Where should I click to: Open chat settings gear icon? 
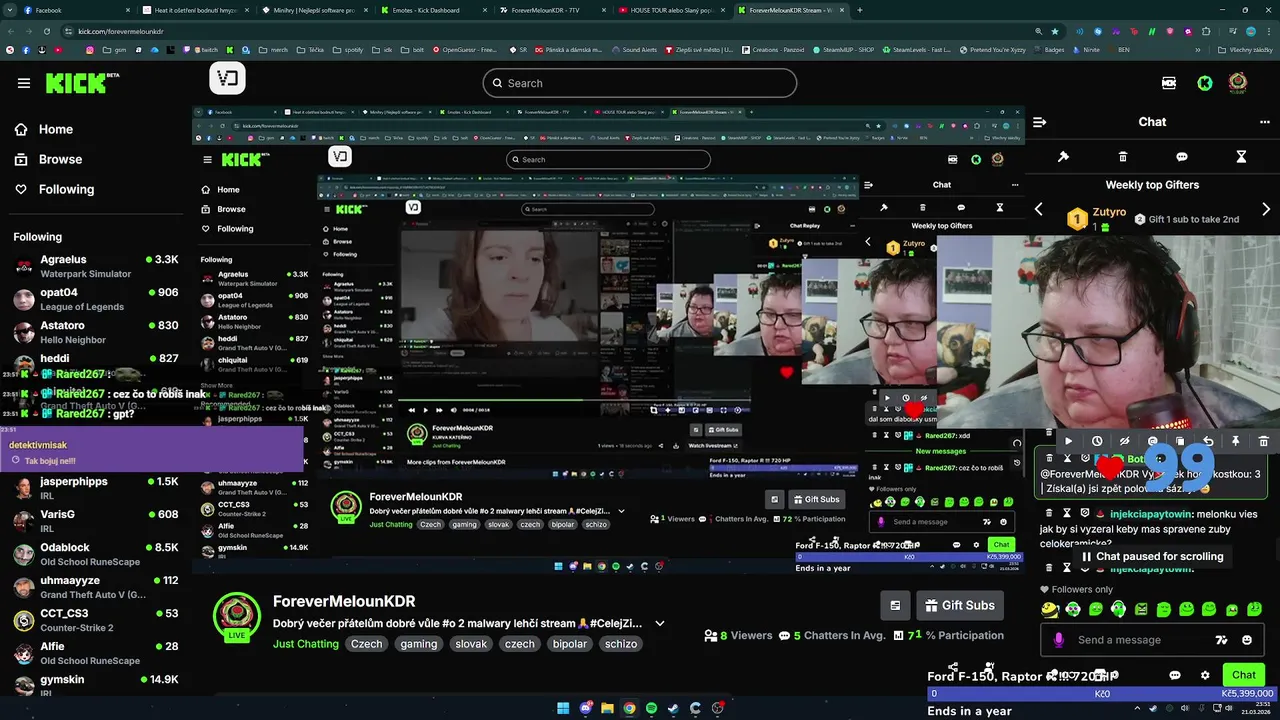pos(1205,675)
